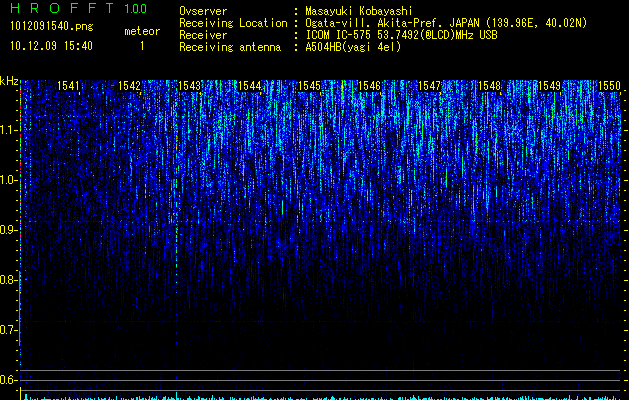Screen dimensions: 629x400
Task: Click the kHz axis unit label
Action: pyautogui.click(x=9, y=81)
